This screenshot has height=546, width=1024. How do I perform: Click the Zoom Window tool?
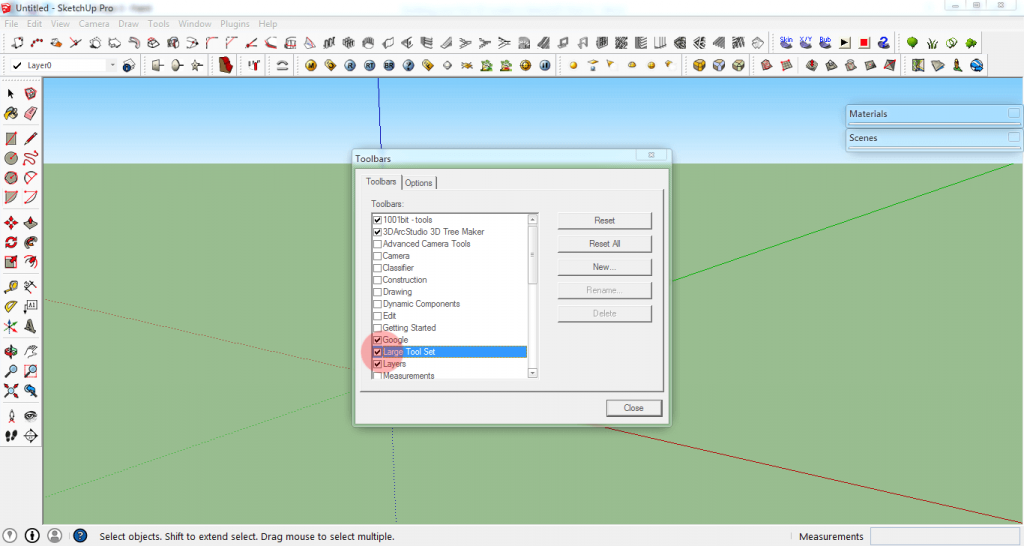tap(30, 371)
